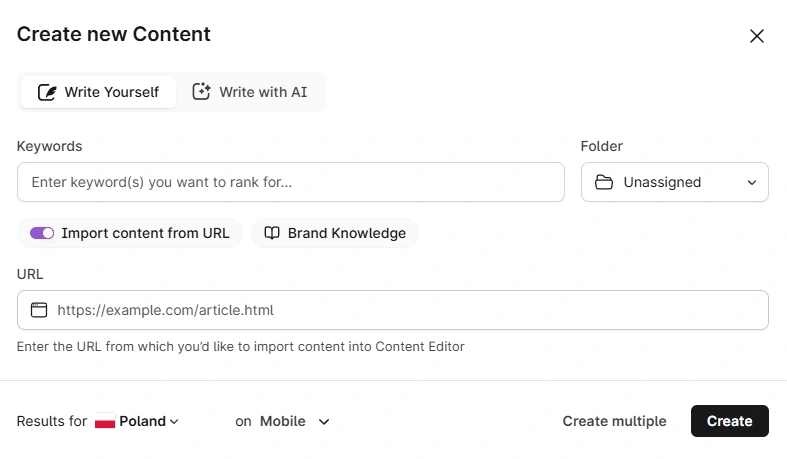The height and width of the screenshot is (459, 787).
Task: Click the folder icon in Folder selector
Action: click(x=603, y=182)
